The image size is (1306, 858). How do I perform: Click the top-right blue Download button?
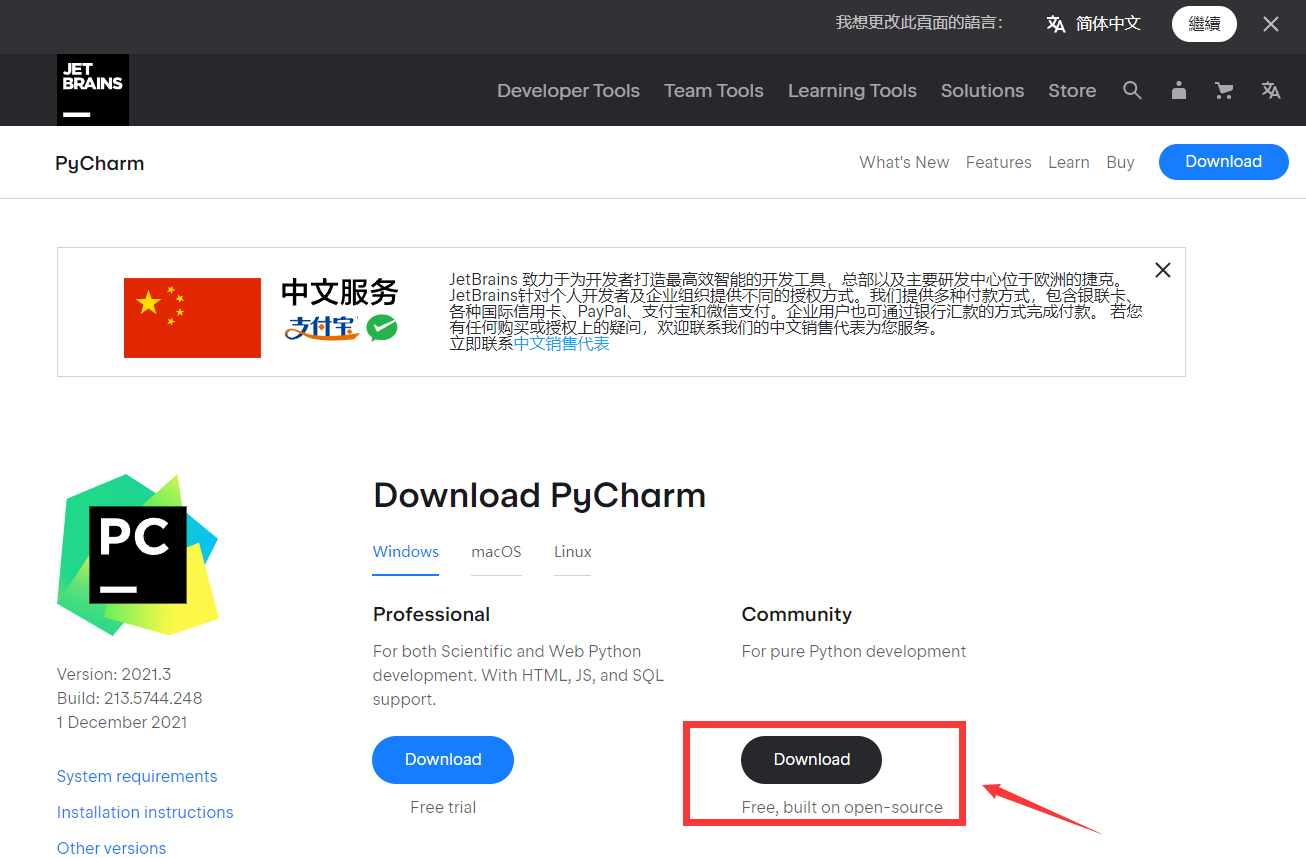point(1224,162)
